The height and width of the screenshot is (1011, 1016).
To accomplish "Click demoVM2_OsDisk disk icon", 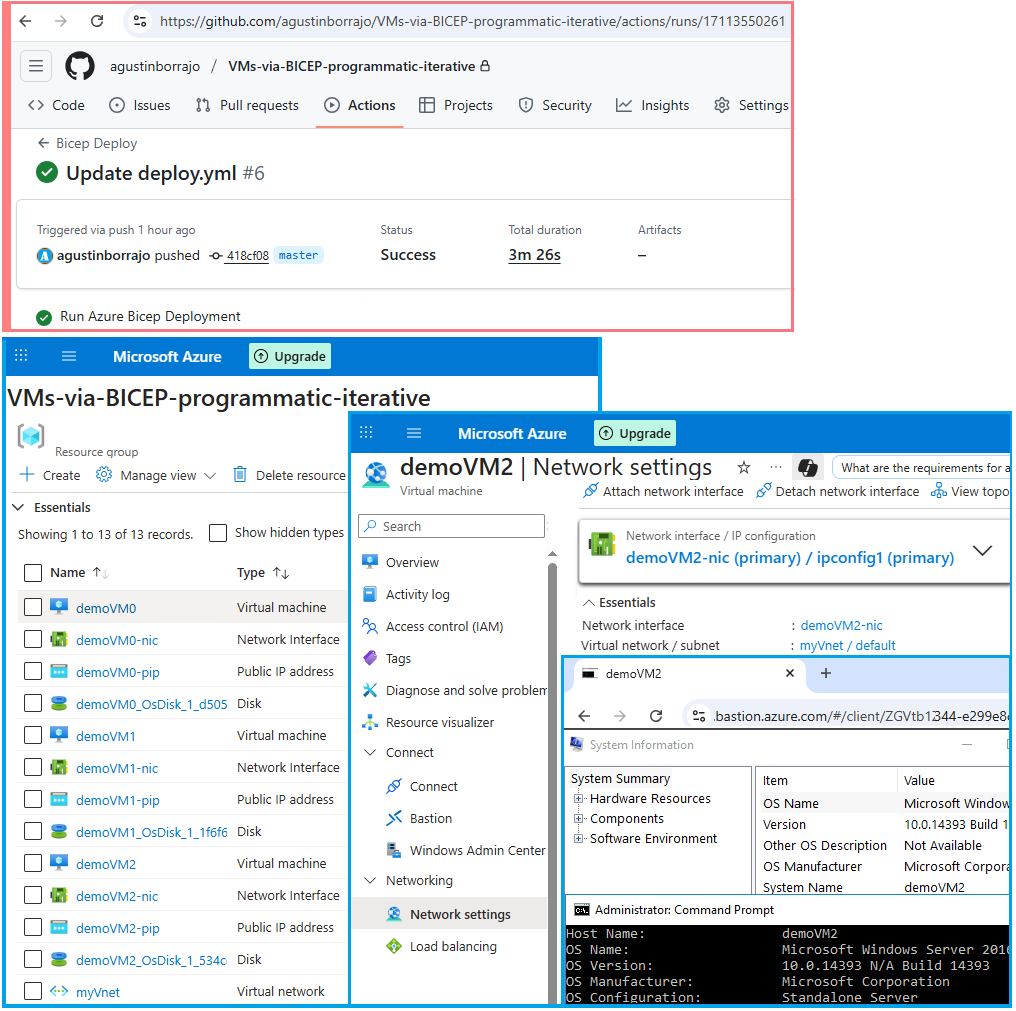I will (59, 959).
